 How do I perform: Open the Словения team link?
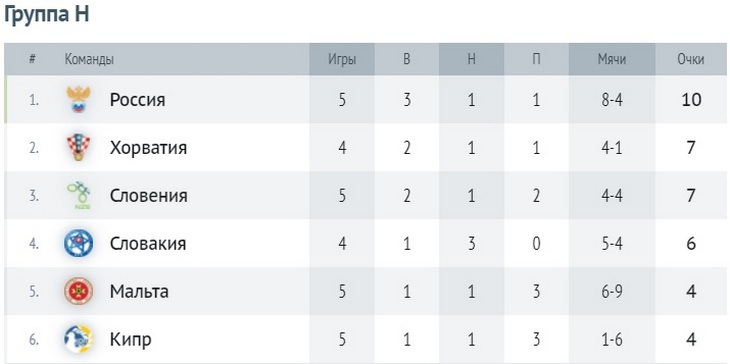point(149,195)
